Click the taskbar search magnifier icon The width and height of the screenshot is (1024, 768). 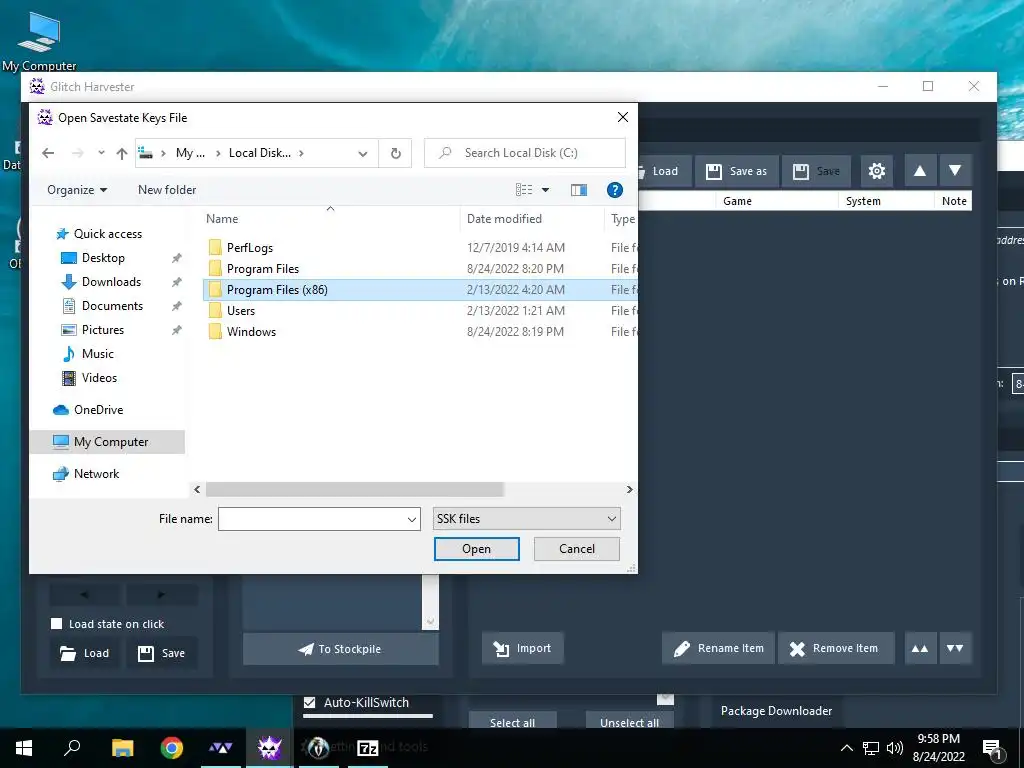pyautogui.click(x=72, y=748)
